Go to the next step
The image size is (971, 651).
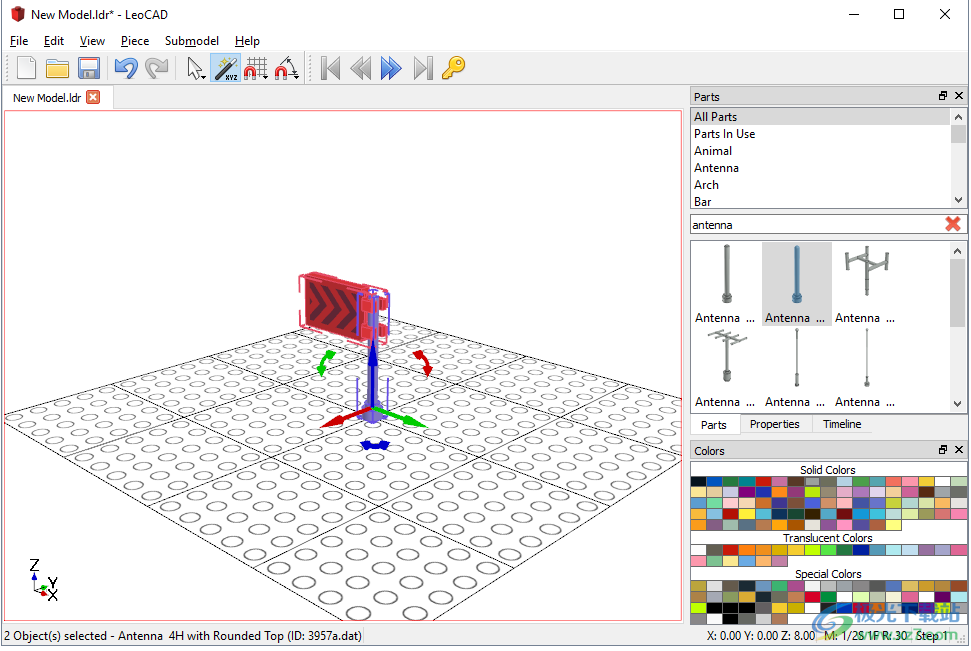coord(391,68)
